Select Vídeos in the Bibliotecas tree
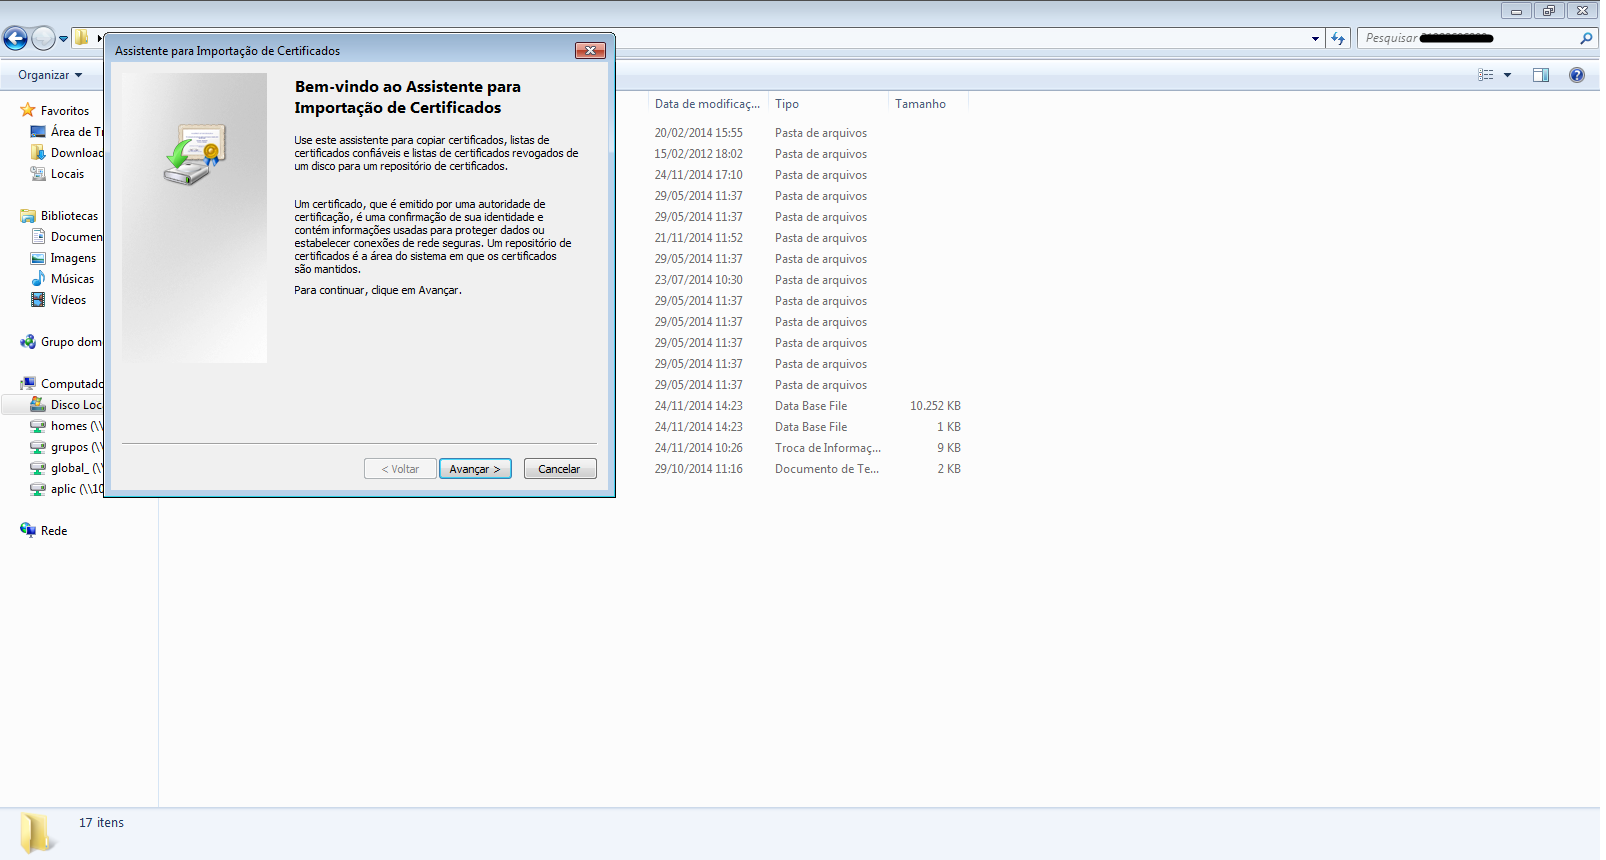The height and width of the screenshot is (860, 1606). pos(68,300)
